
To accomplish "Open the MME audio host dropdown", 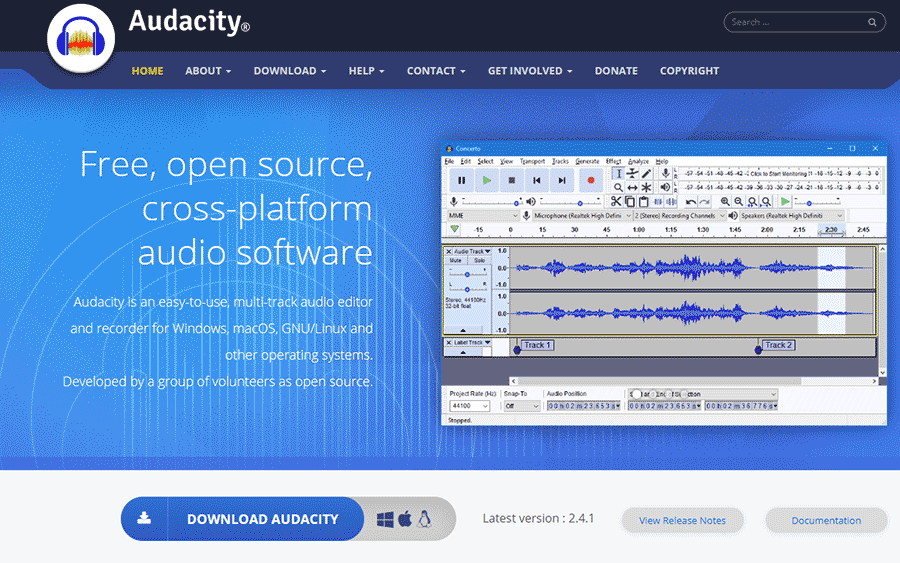I will pyautogui.click(x=483, y=216).
